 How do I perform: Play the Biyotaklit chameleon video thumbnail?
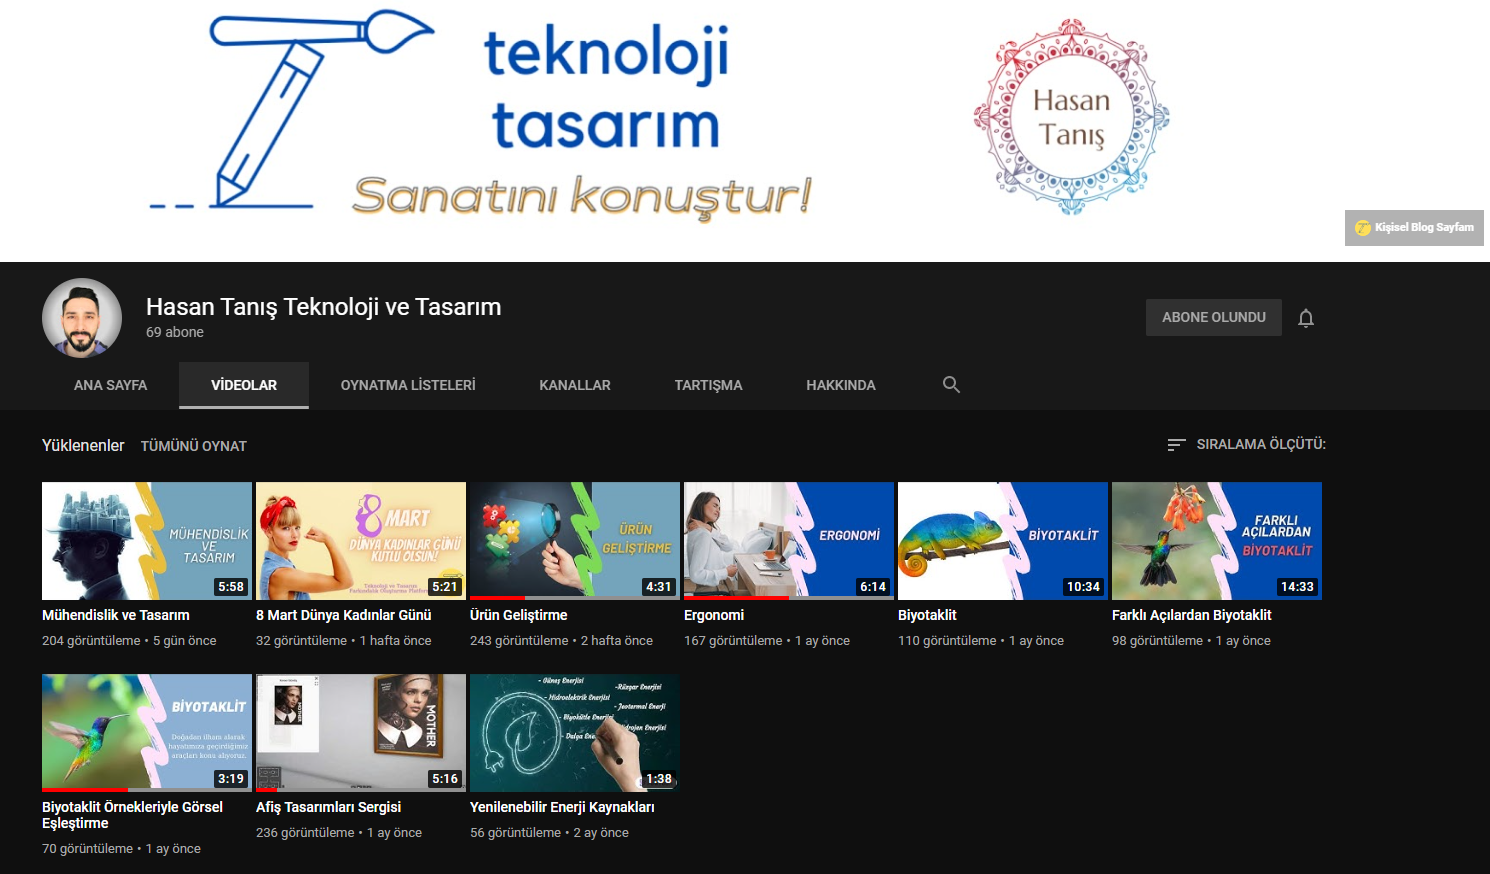click(1003, 541)
